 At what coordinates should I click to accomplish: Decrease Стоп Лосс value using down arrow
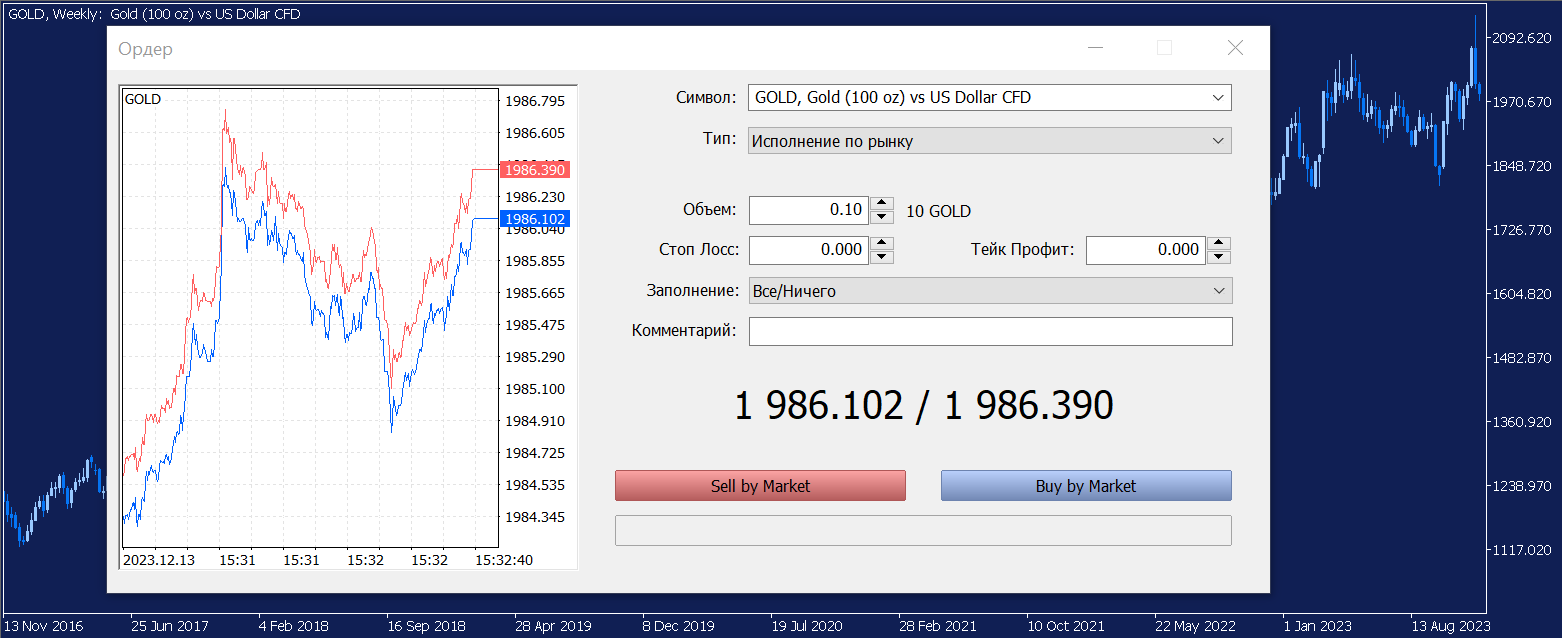(881, 257)
